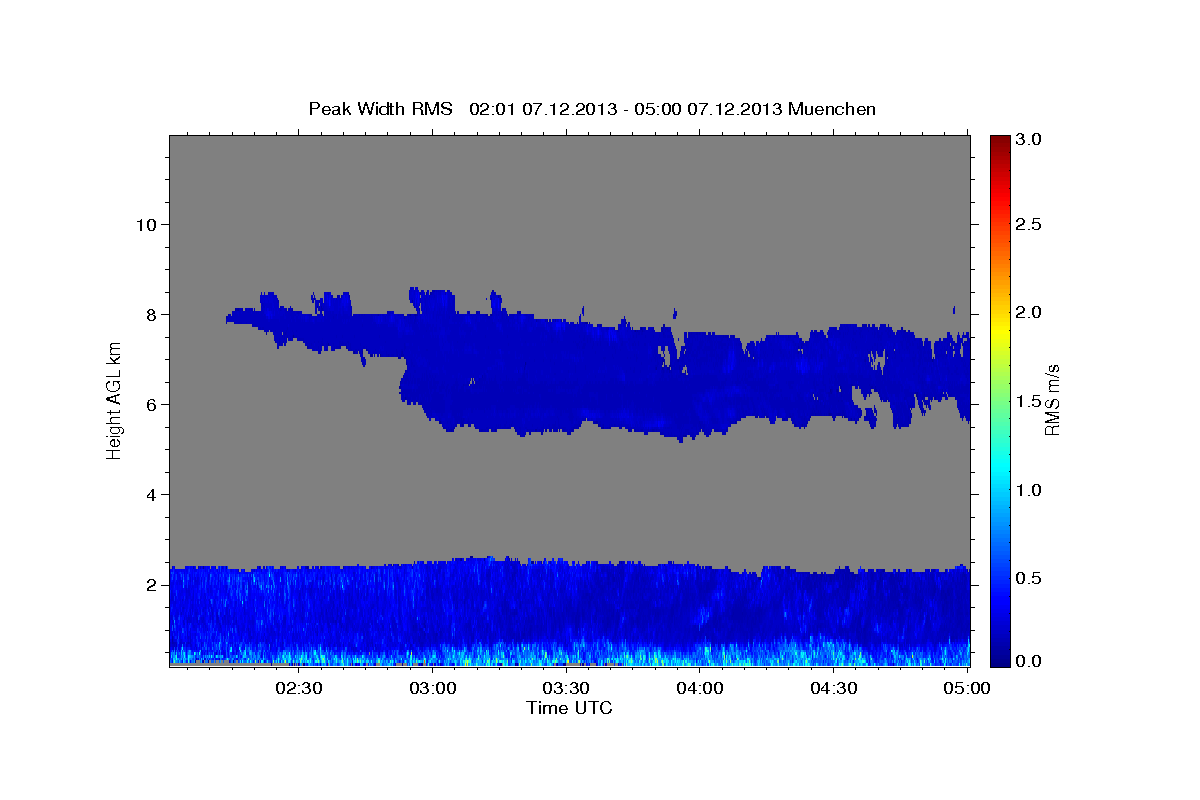Click the 04:30 time tick label

835,688
